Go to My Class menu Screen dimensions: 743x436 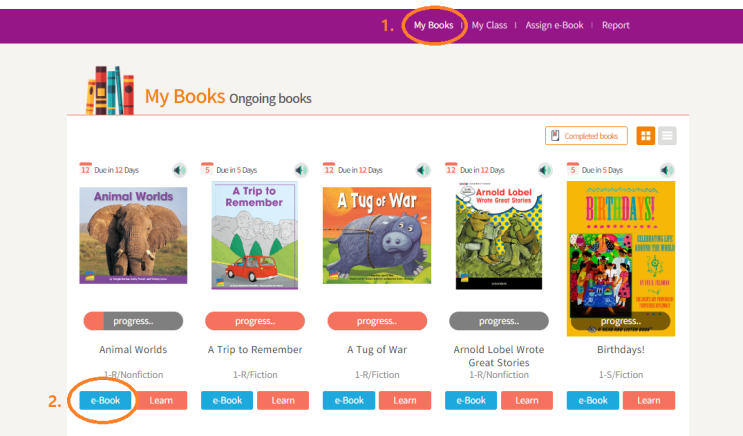(489, 25)
